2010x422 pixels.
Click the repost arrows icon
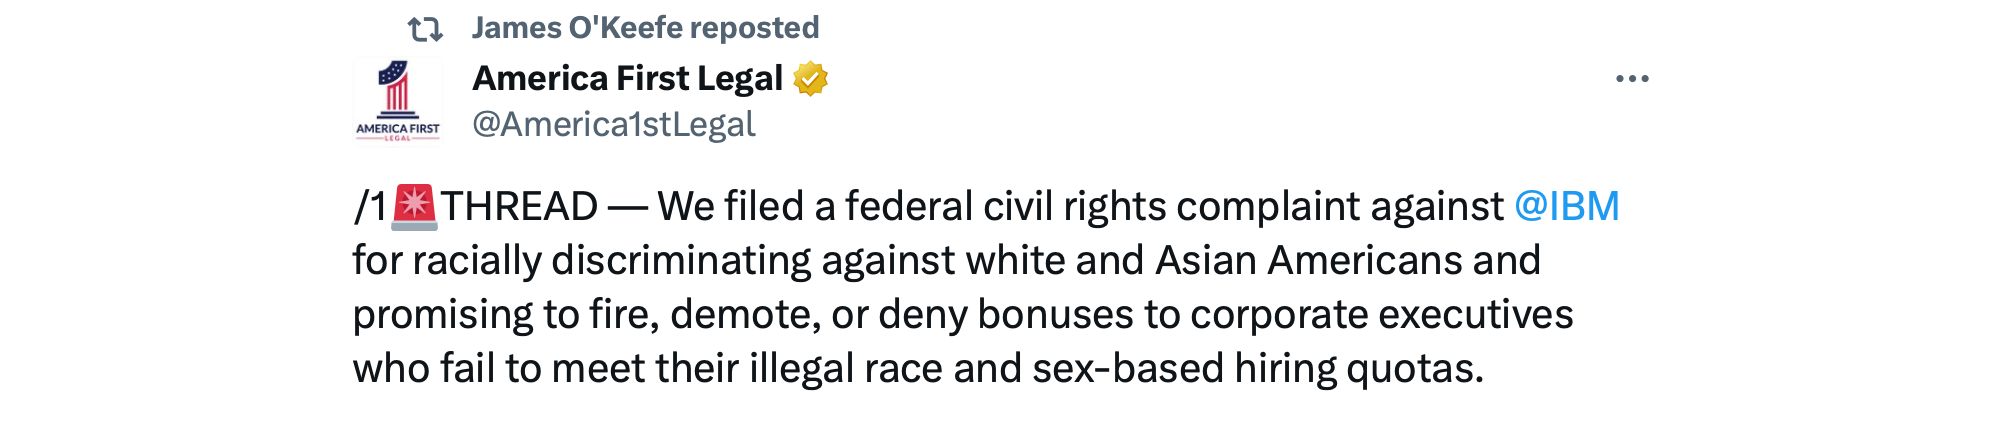coord(425,29)
